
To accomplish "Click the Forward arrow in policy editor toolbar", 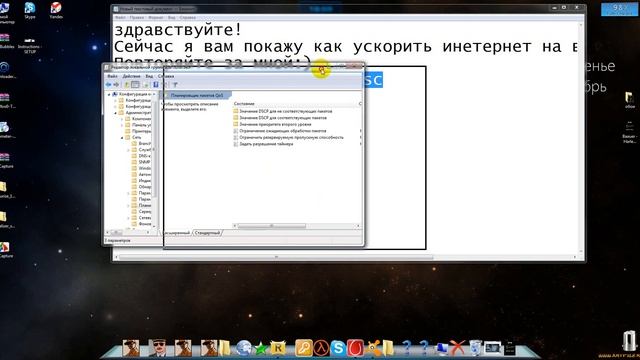I will pos(116,84).
